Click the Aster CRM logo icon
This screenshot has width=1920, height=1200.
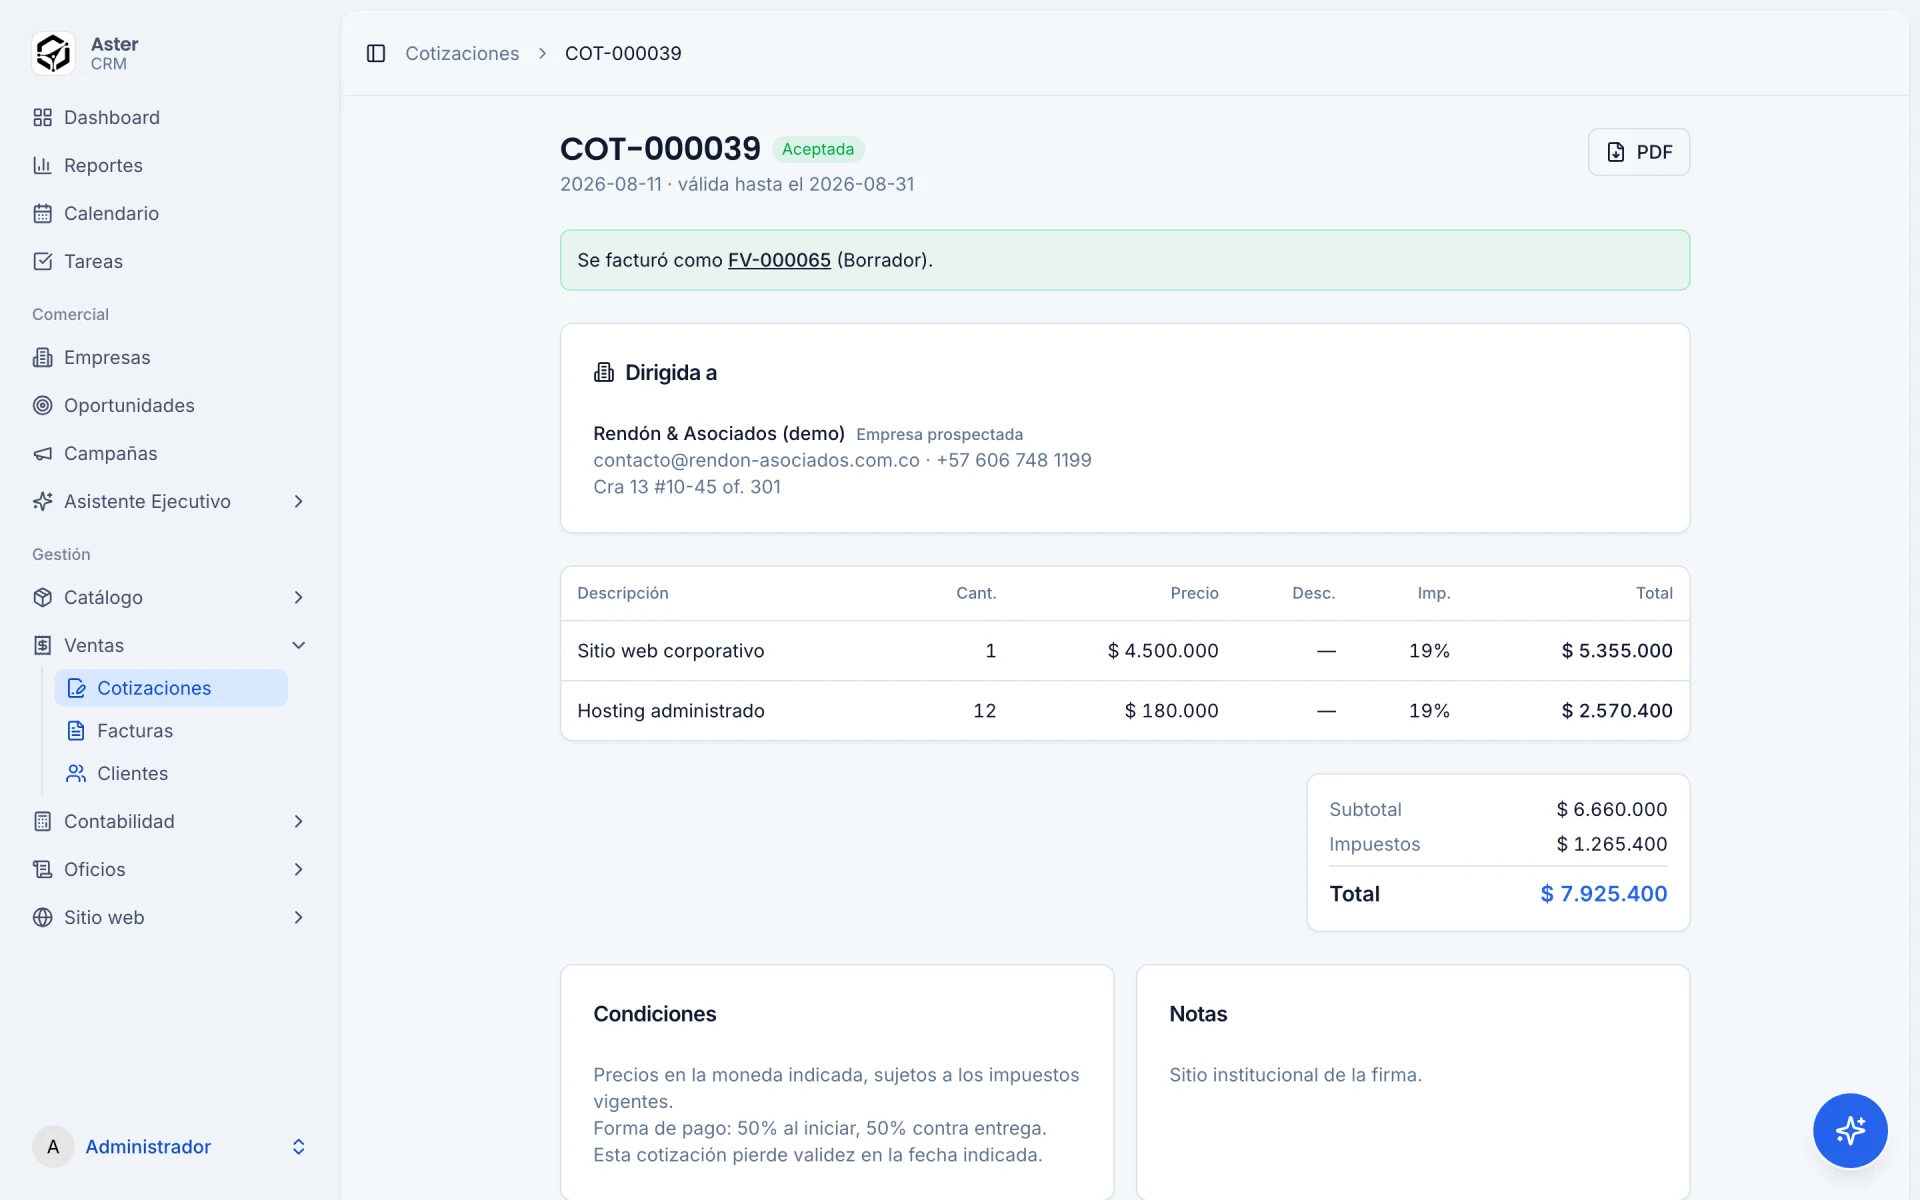point(53,53)
